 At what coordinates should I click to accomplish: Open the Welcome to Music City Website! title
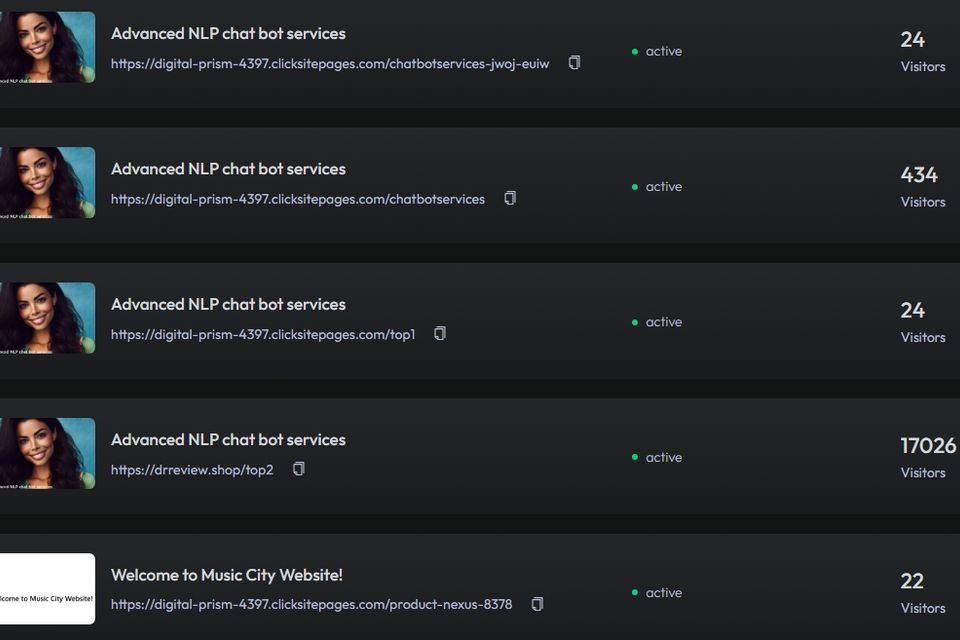[x=227, y=575]
